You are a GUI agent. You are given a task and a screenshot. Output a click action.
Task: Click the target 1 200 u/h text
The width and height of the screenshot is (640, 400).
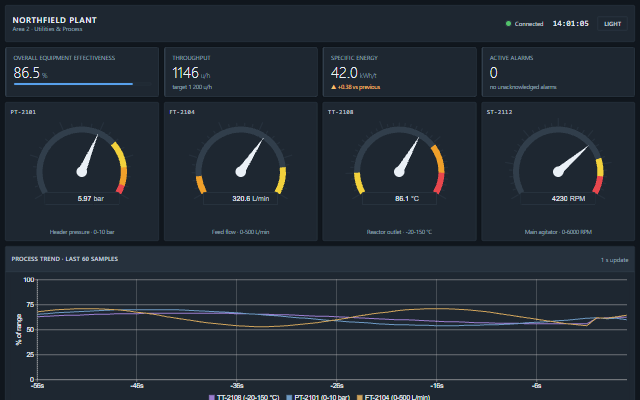tap(192, 87)
